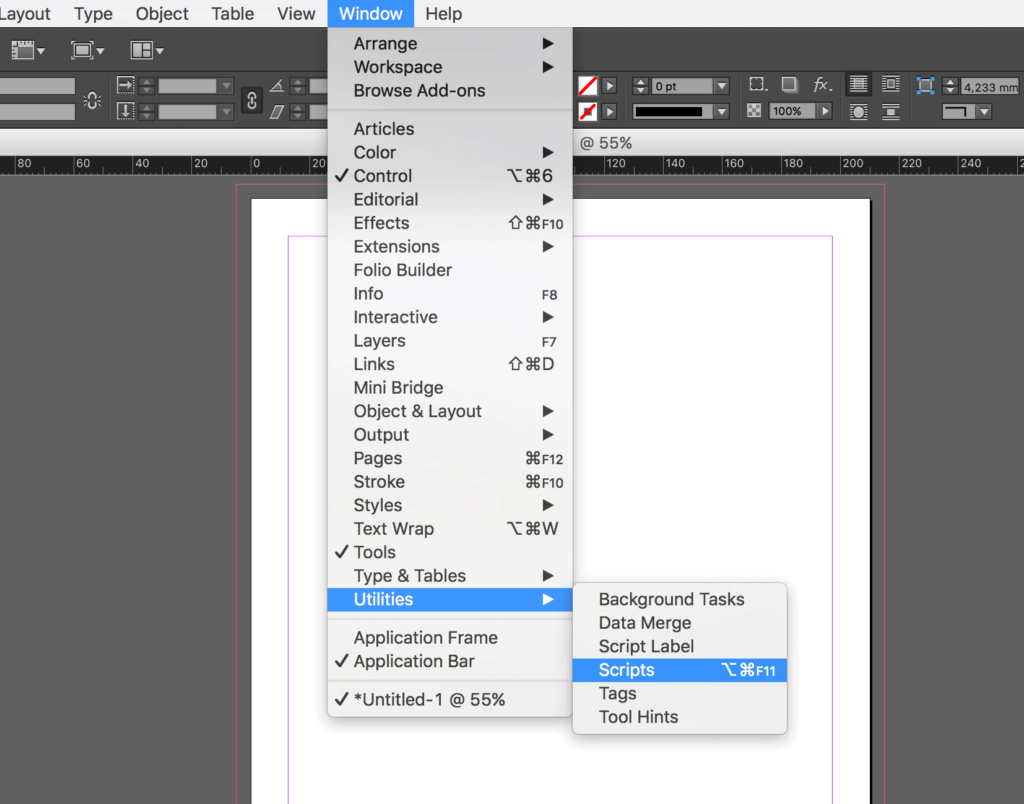The image size is (1024, 804).
Task: Open the corner options icon
Action: coord(757,84)
